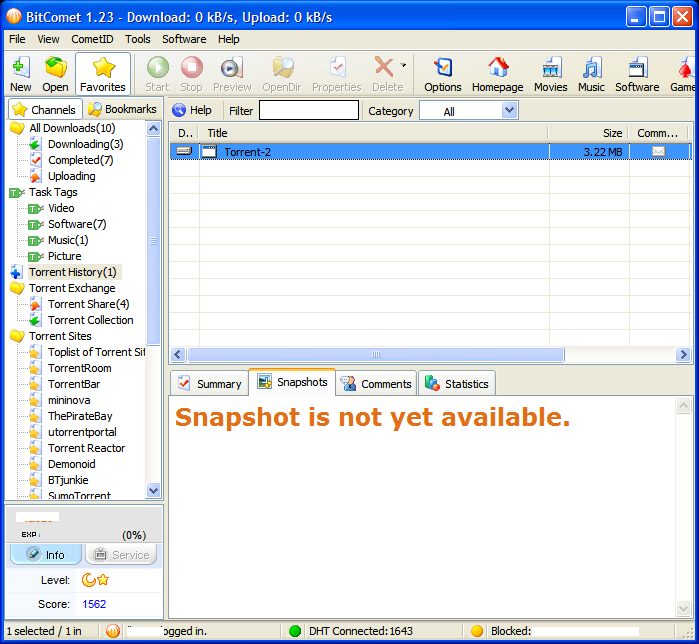699x644 pixels.
Task: Open ThePirateBay site link
Action: 80,416
